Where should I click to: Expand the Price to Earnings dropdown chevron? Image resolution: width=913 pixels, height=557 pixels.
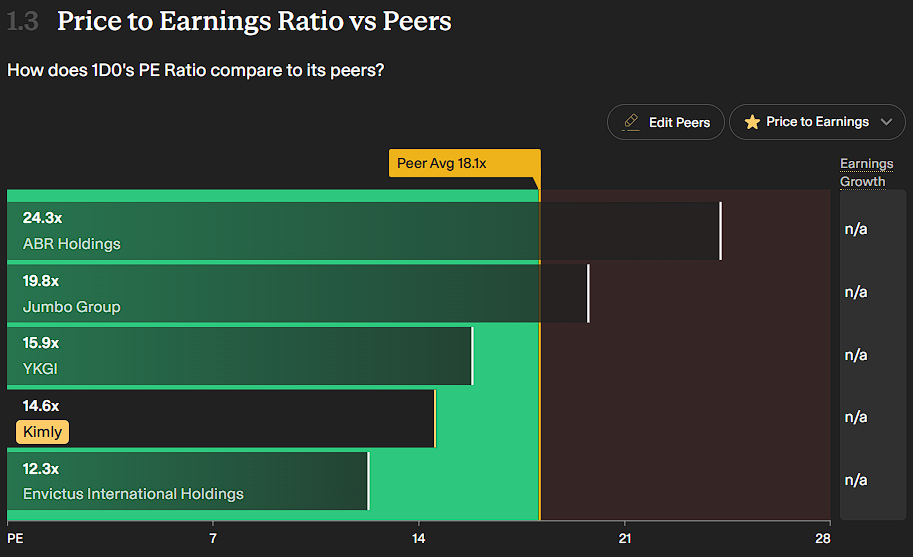point(886,122)
